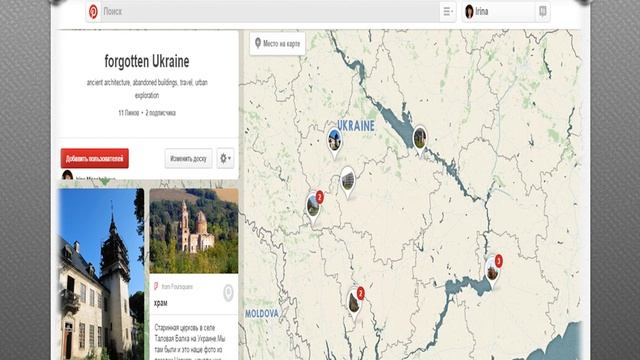640x360 pixels.
Task: Click the UKRAINE map label
Action: click(356, 126)
